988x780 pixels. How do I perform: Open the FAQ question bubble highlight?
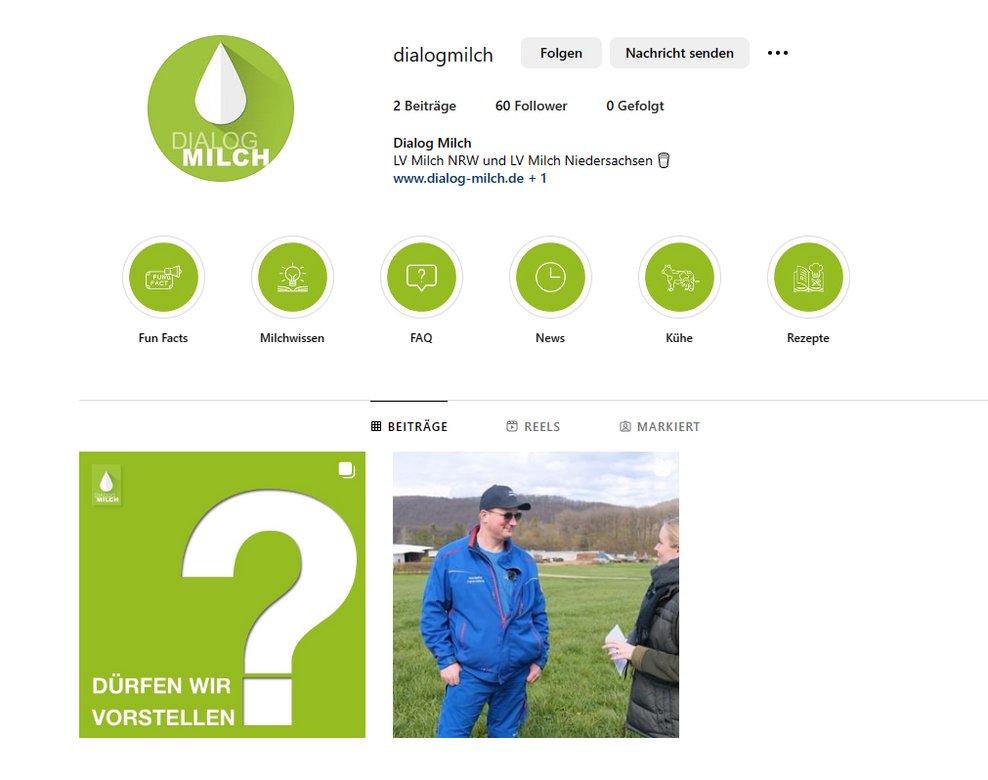422,277
